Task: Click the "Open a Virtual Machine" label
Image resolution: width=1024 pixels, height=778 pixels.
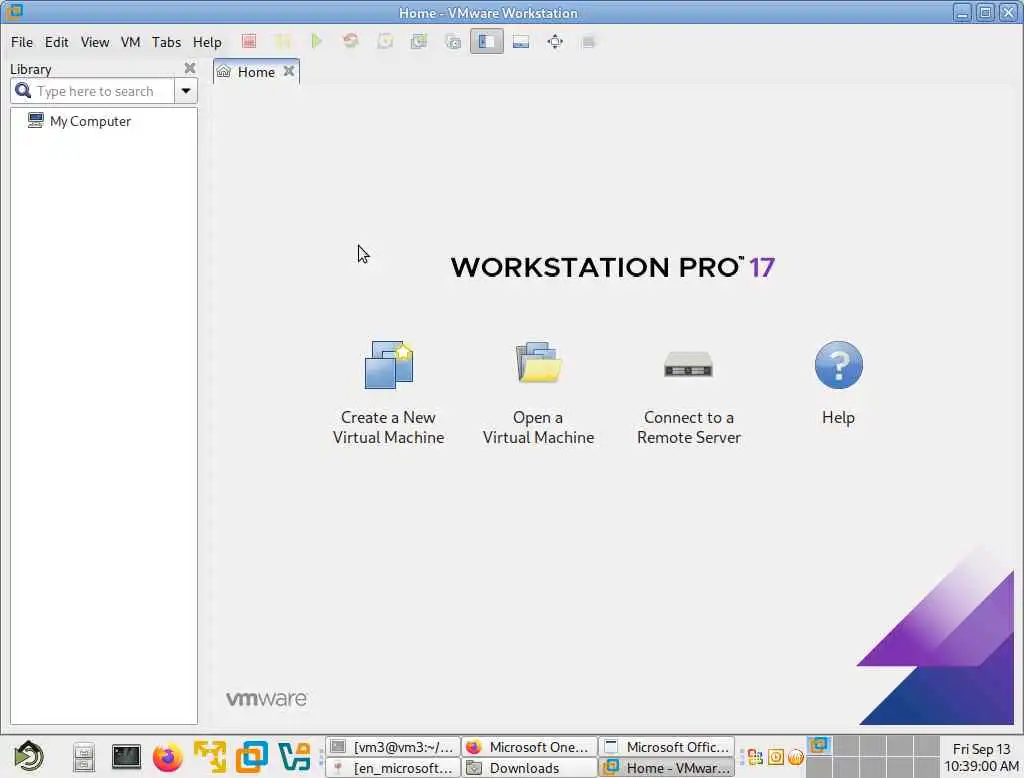Action: (539, 427)
